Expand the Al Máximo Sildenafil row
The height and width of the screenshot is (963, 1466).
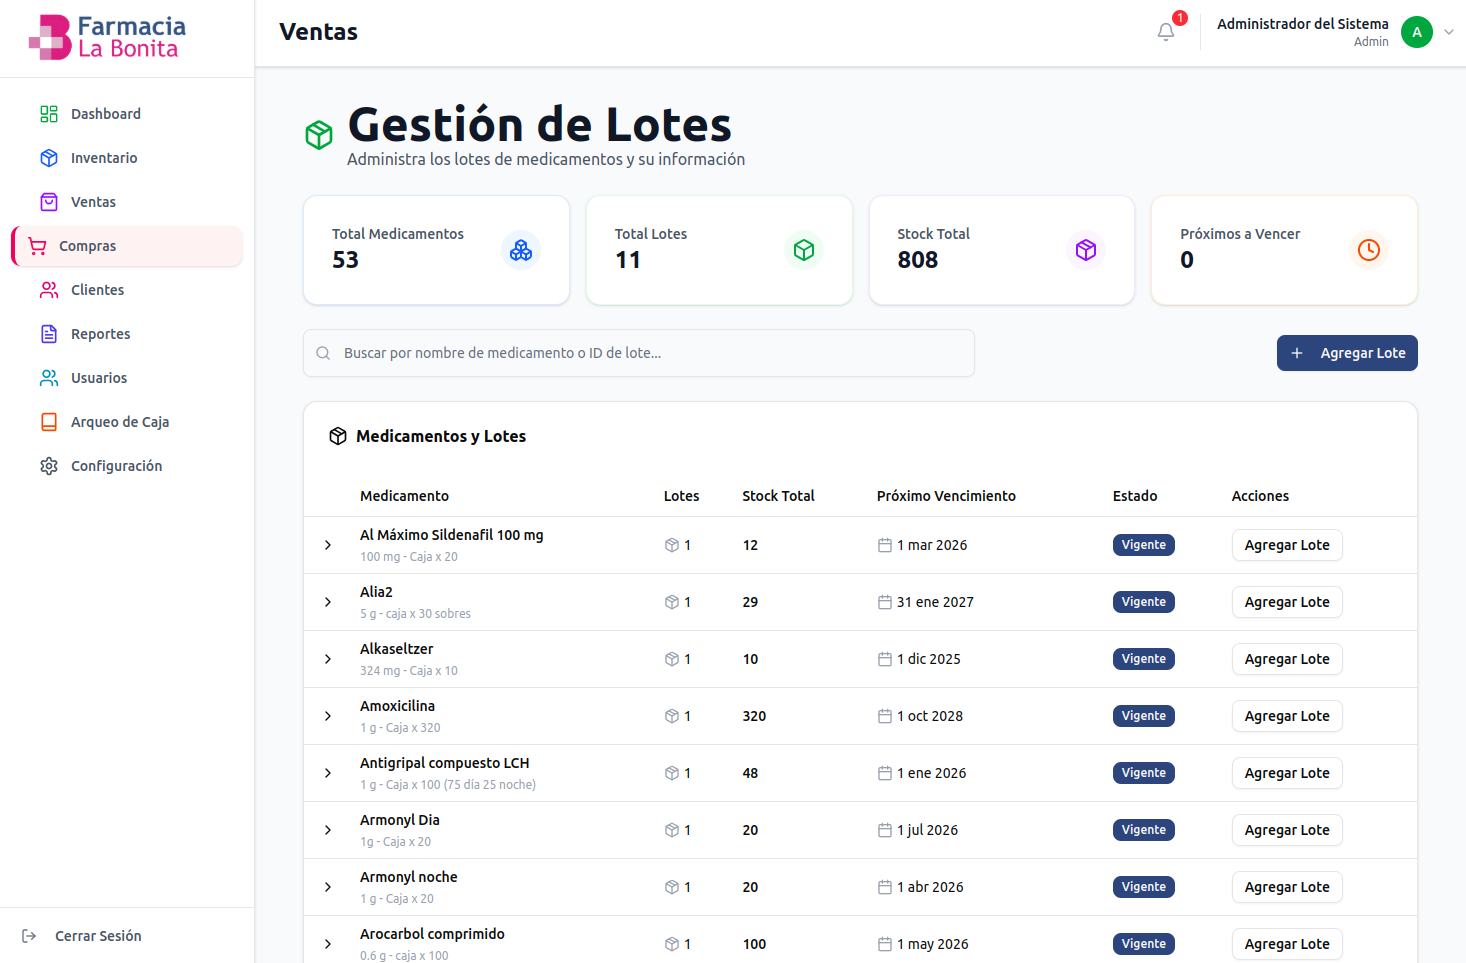pos(328,545)
